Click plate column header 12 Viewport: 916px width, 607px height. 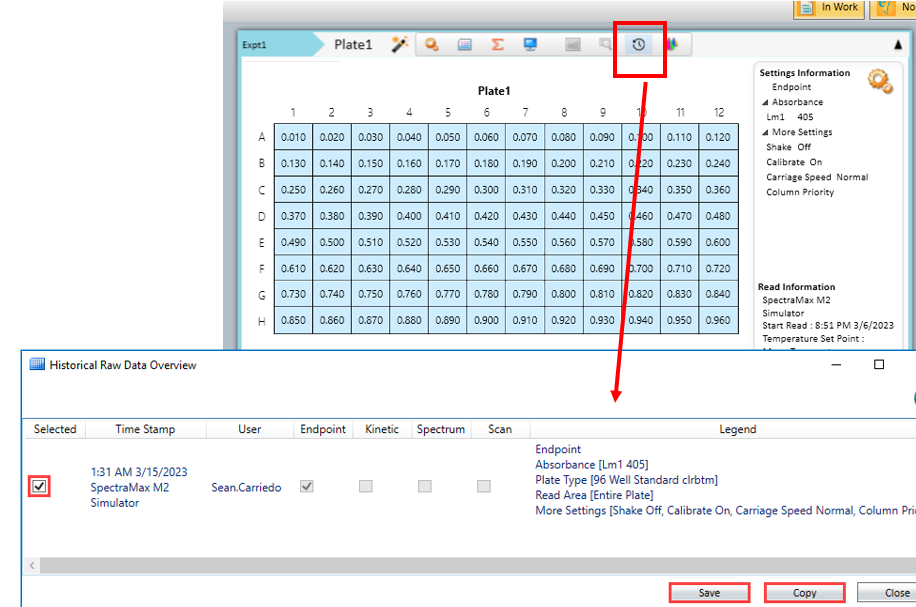[x=719, y=112]
